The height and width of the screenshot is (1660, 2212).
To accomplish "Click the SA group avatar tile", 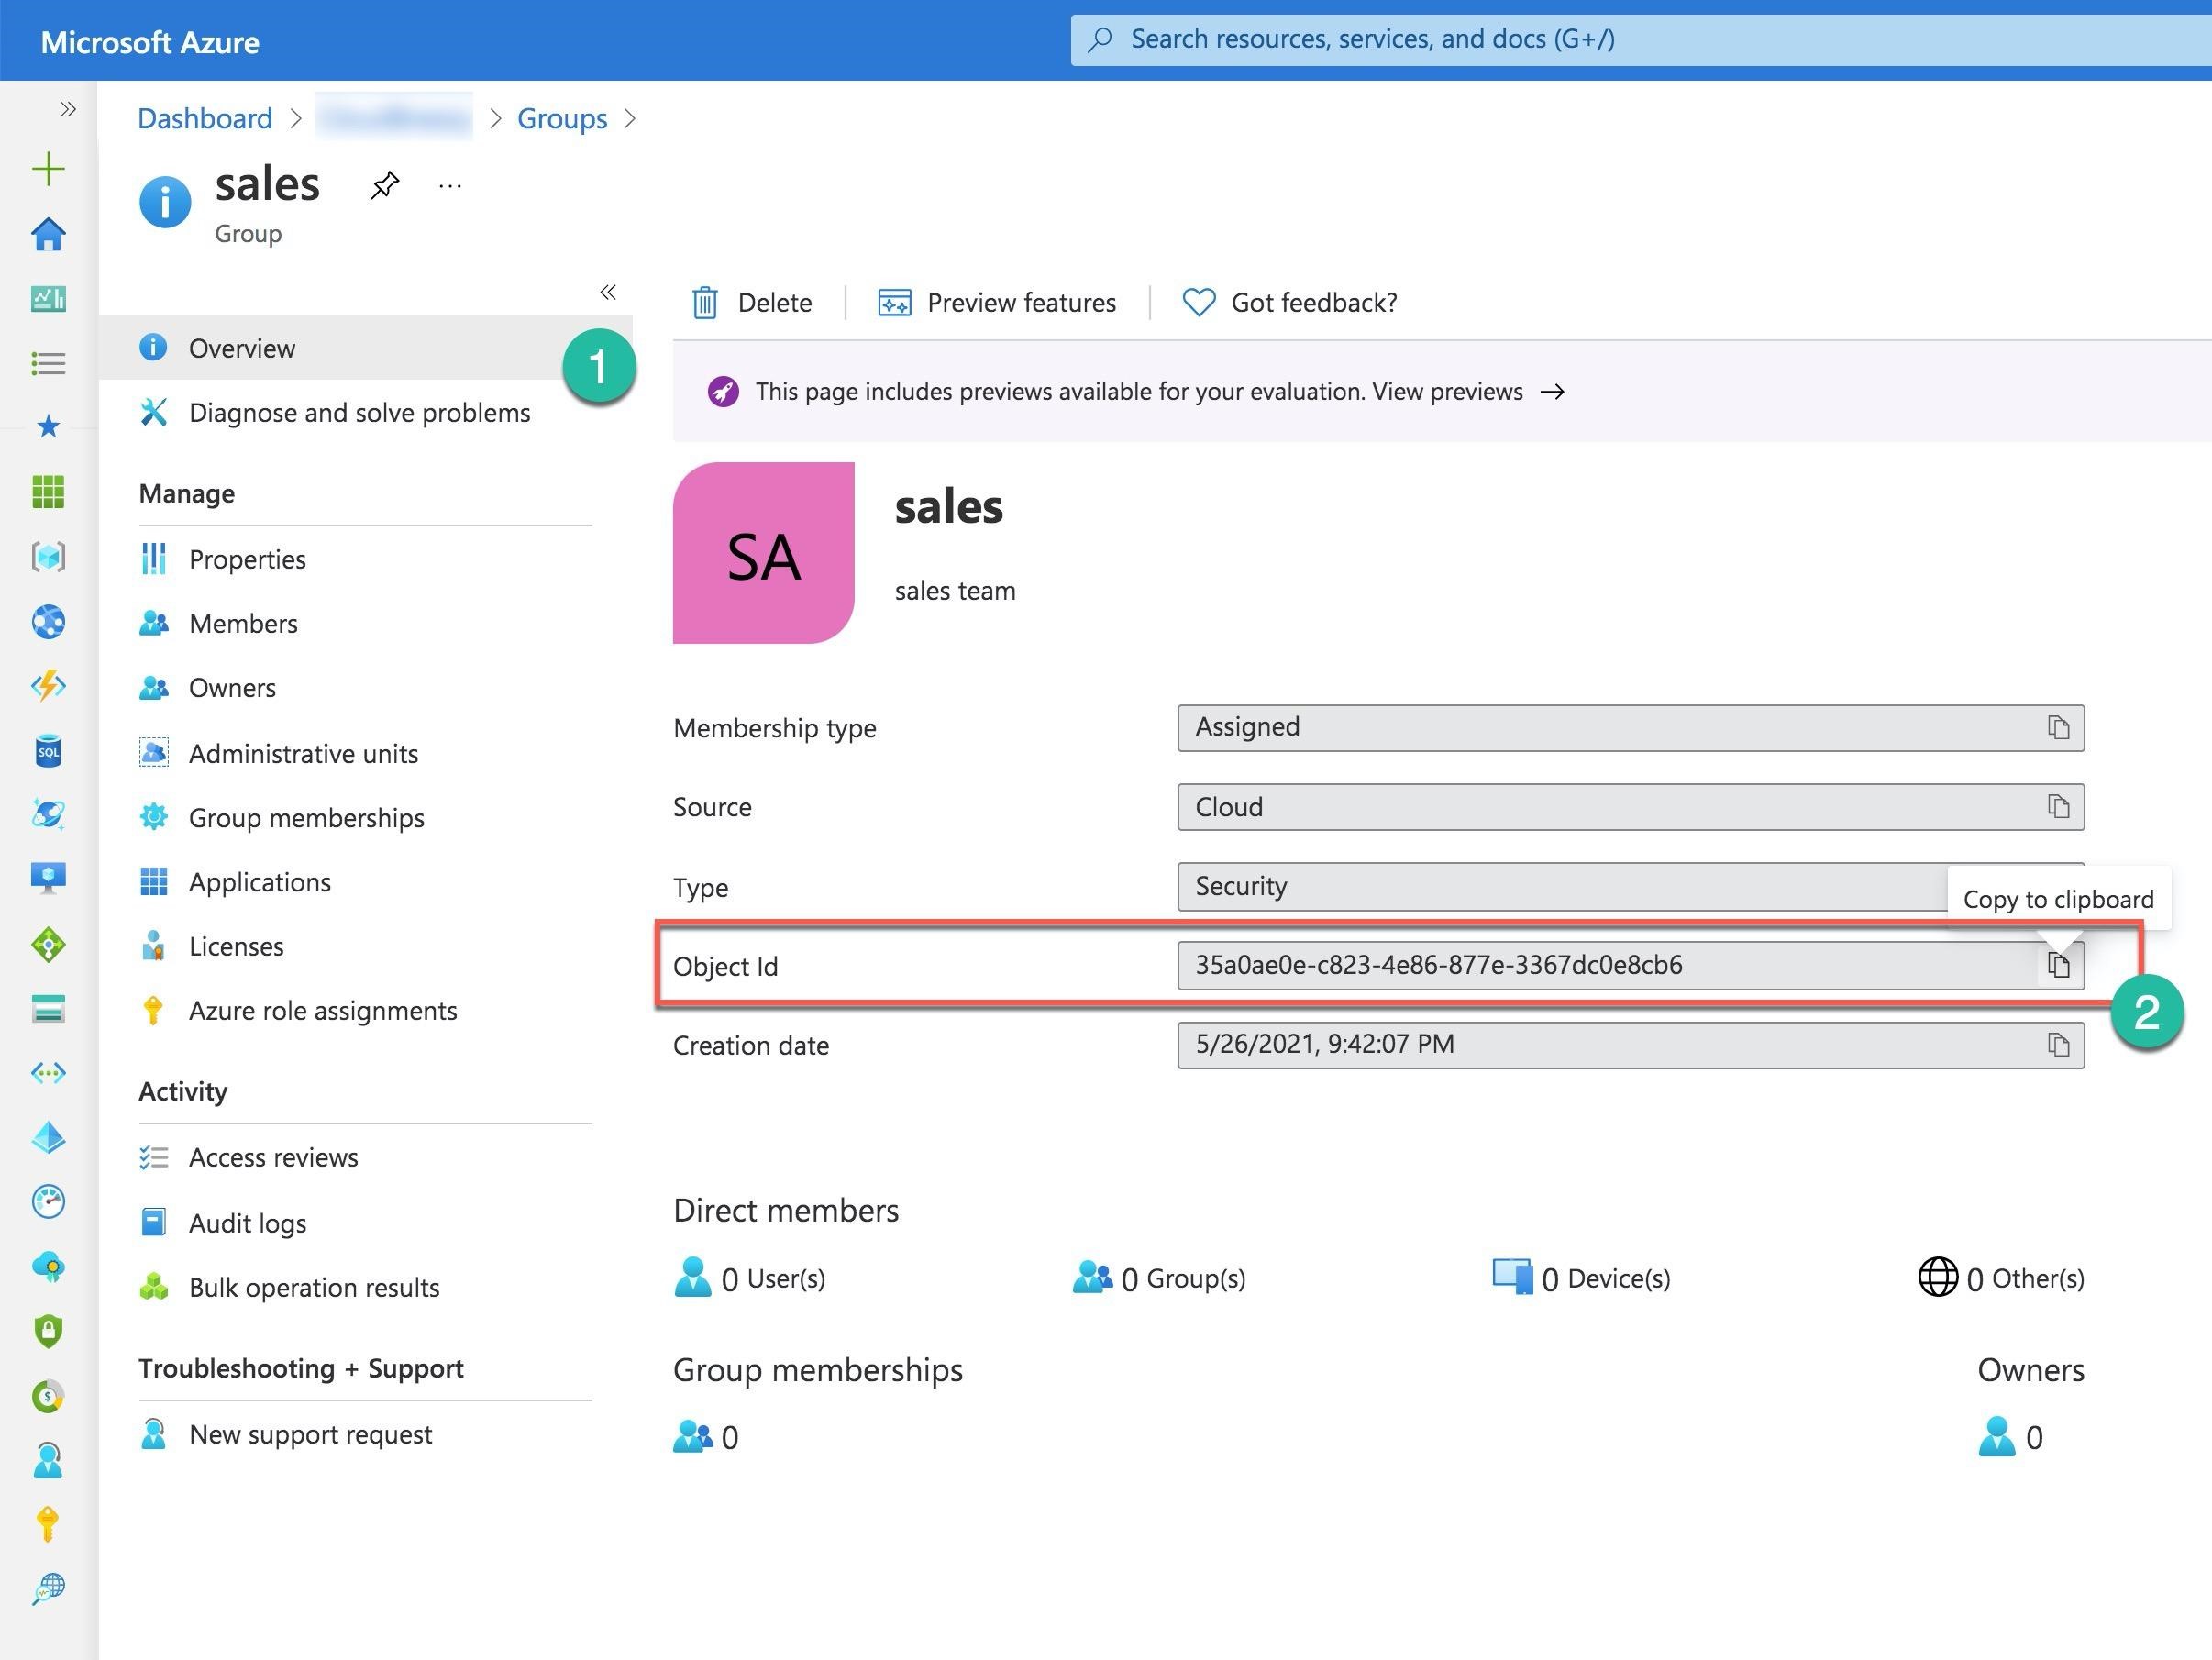I will click(763, 553).
